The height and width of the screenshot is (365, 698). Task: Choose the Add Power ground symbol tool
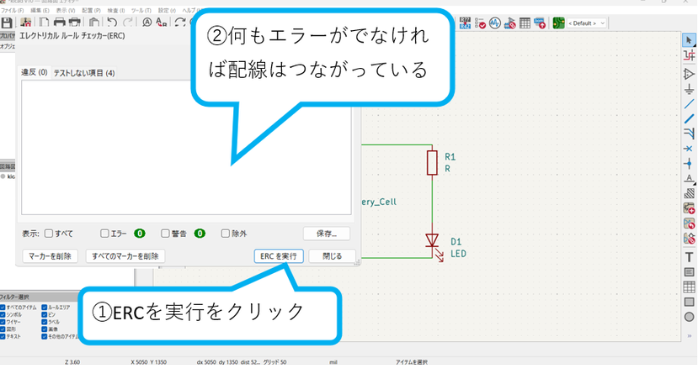click(x=689, y=89)
